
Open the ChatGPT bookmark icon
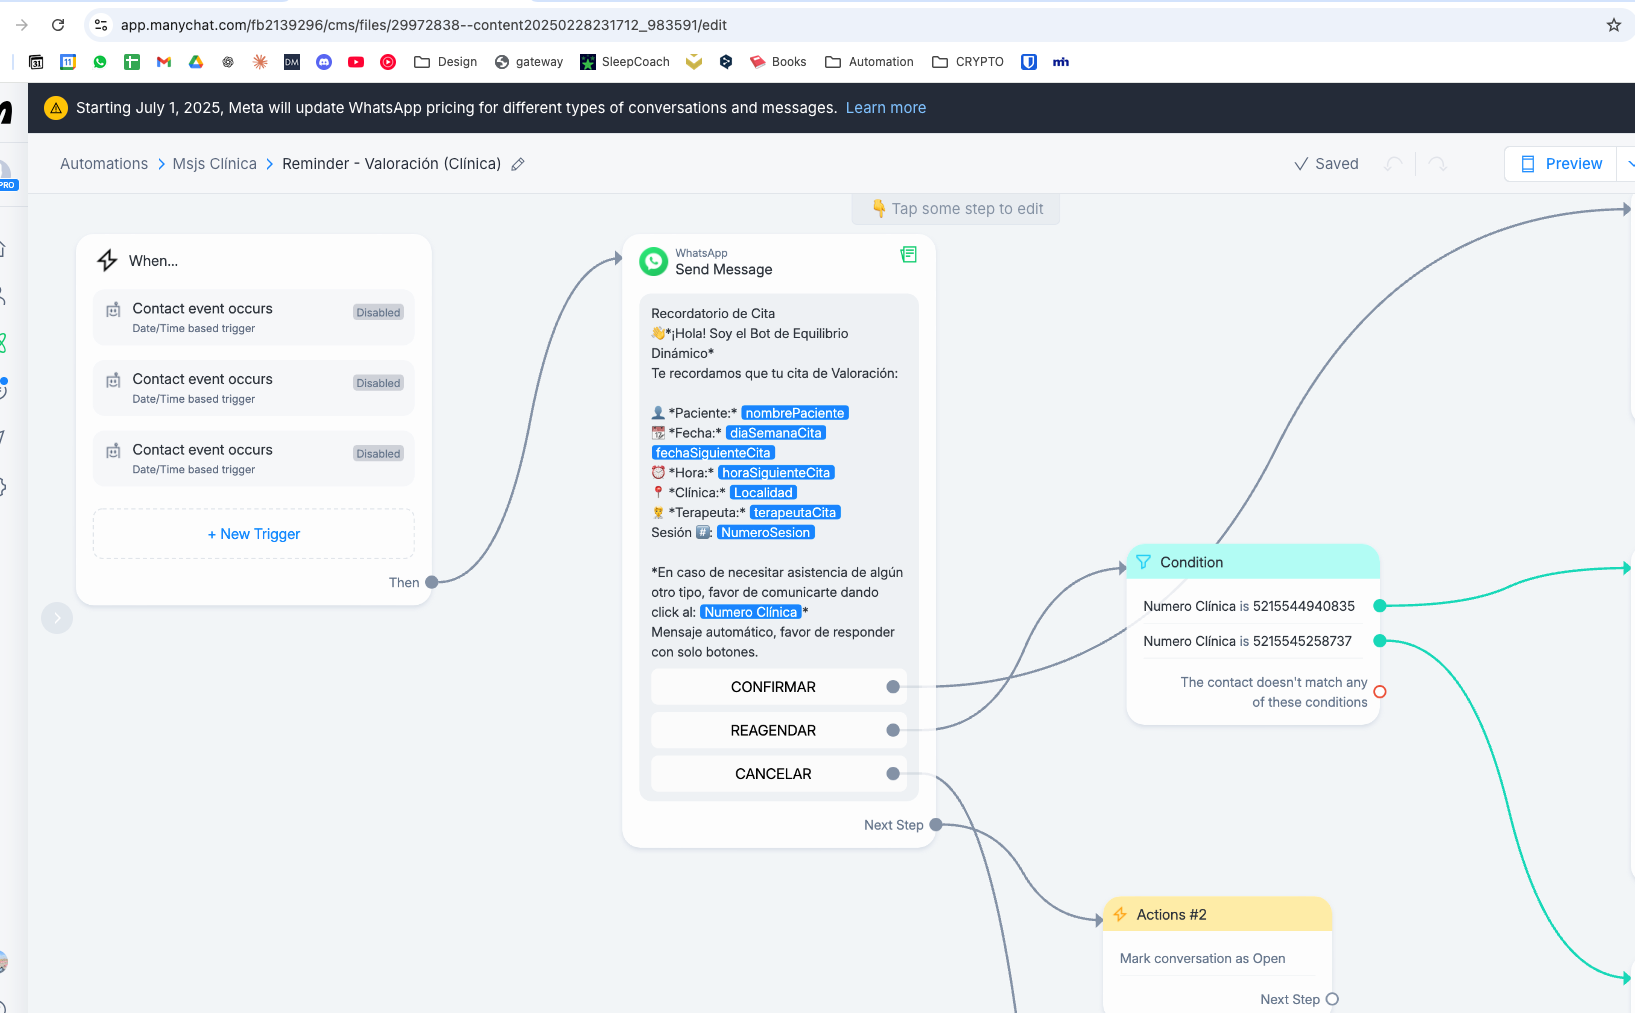click(x=228, y=62)
